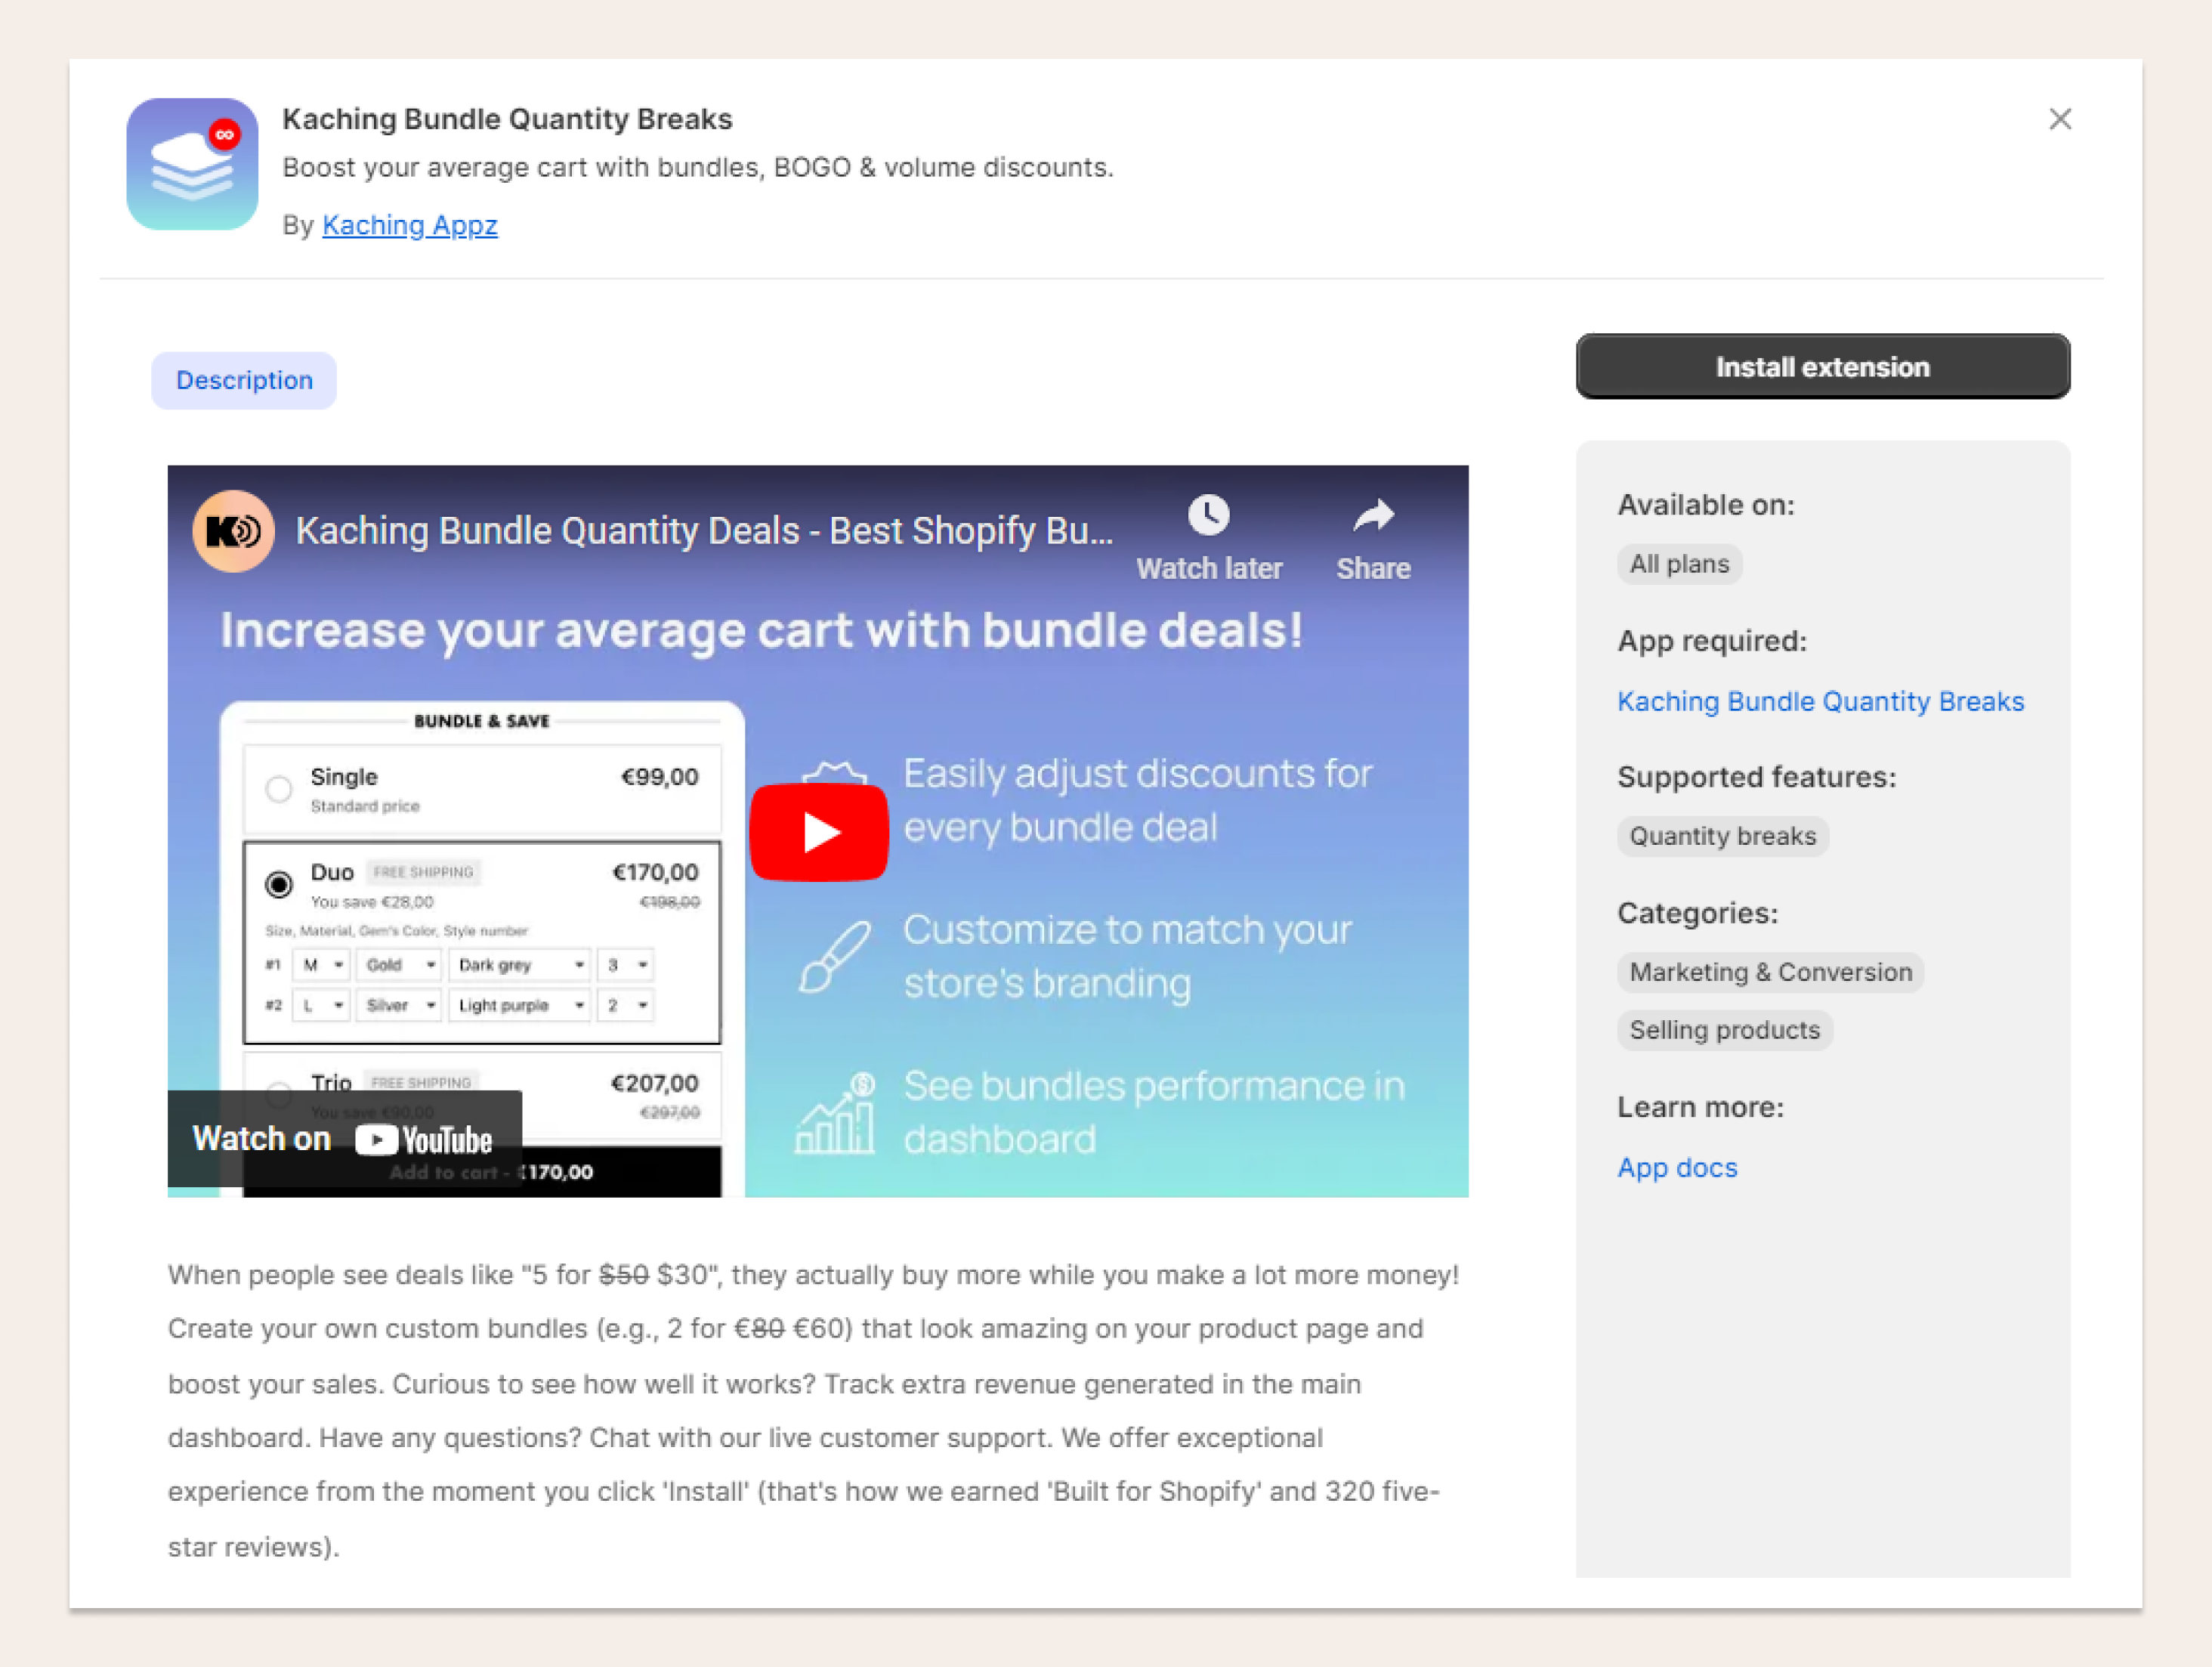Click the All plans tag
Viewport: 2212px width, 1667px height.
[1679, 564]
